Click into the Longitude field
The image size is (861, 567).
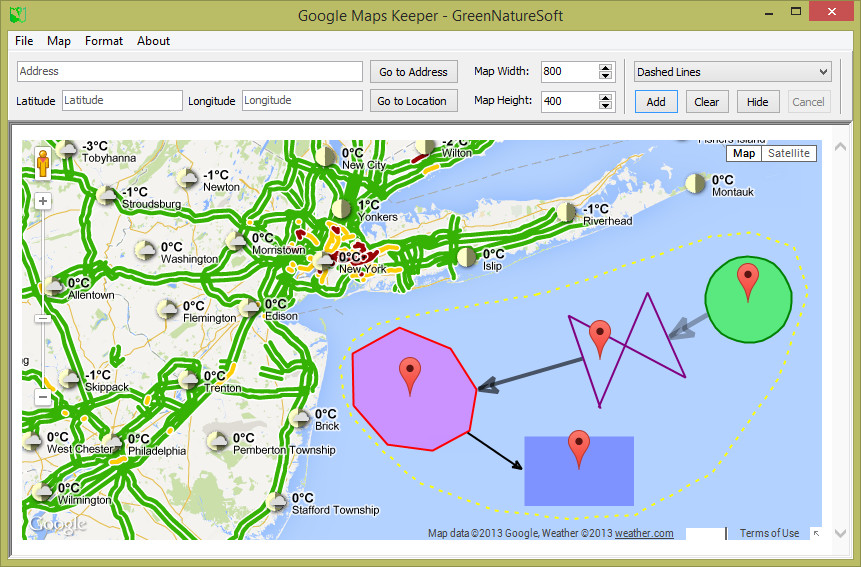302,100
